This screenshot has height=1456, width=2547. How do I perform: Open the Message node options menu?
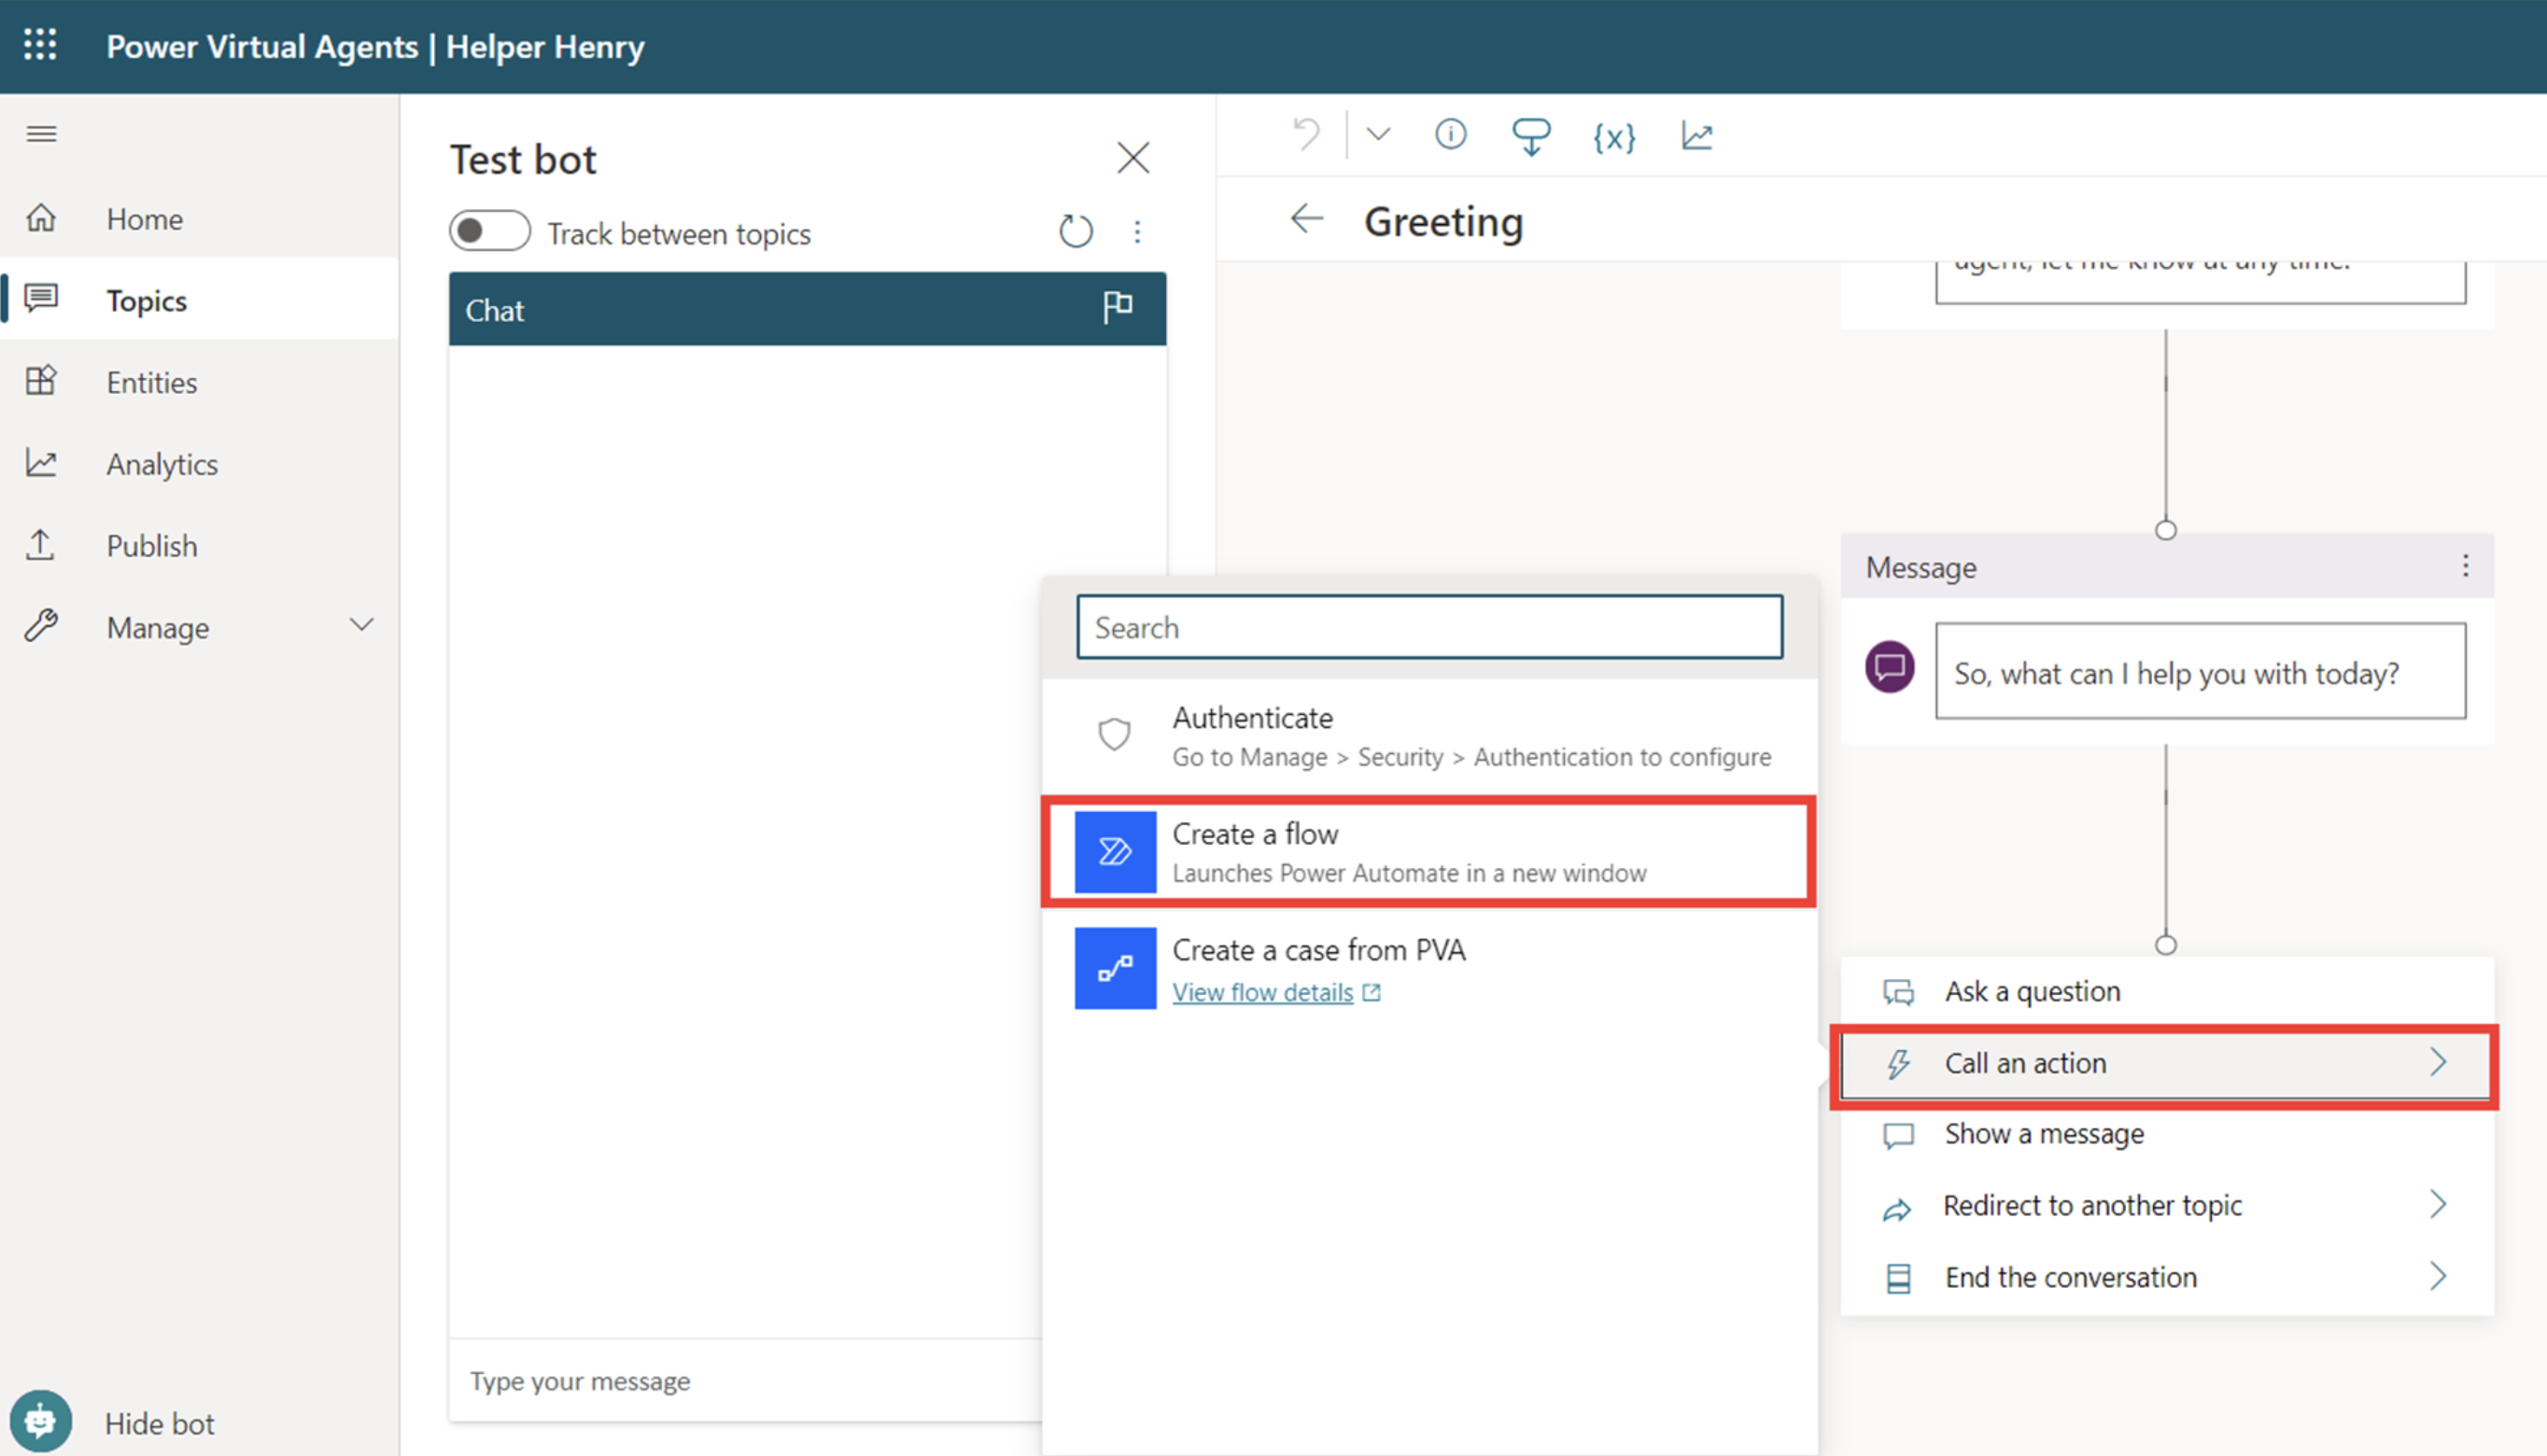tap(2465, 566)
